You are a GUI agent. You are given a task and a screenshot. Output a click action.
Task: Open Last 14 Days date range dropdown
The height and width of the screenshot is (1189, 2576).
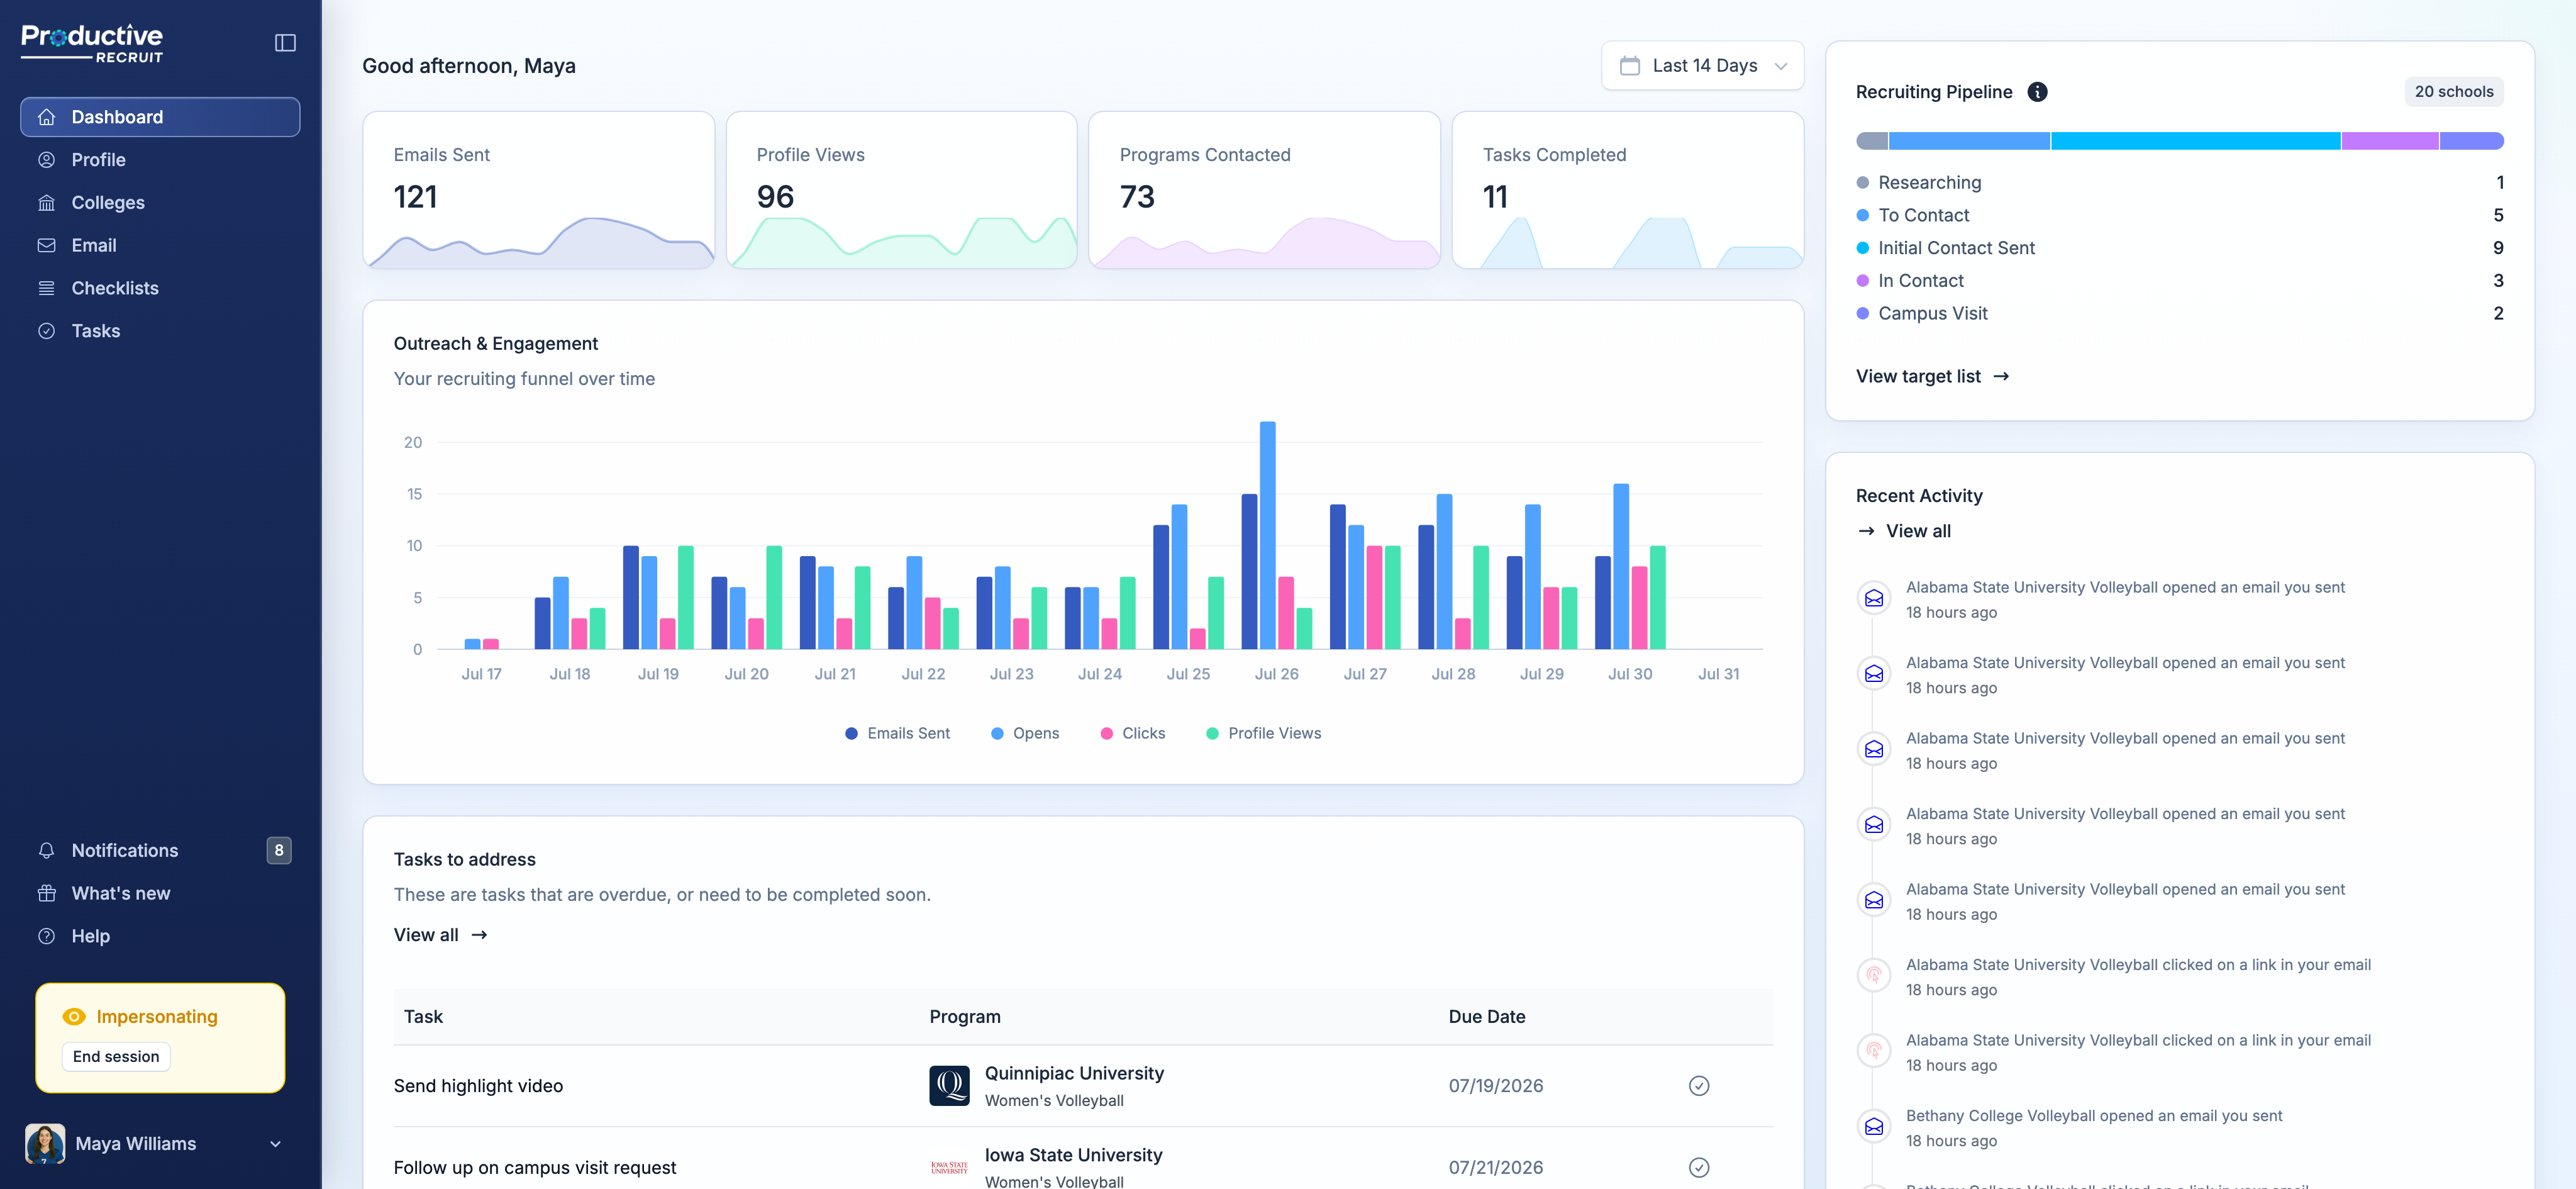click(1702, 65)
